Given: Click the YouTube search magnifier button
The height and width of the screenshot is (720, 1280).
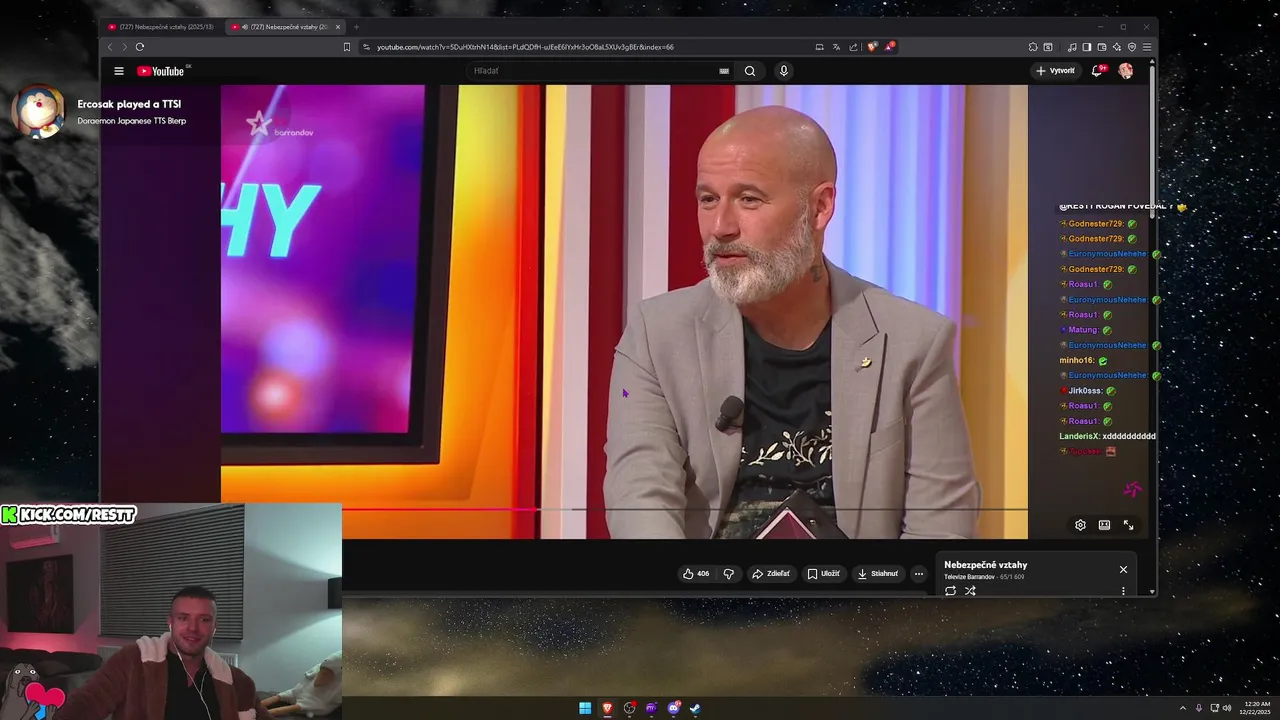Looking at the screenshot, I should pyautogui.click(x=750, y=71).
